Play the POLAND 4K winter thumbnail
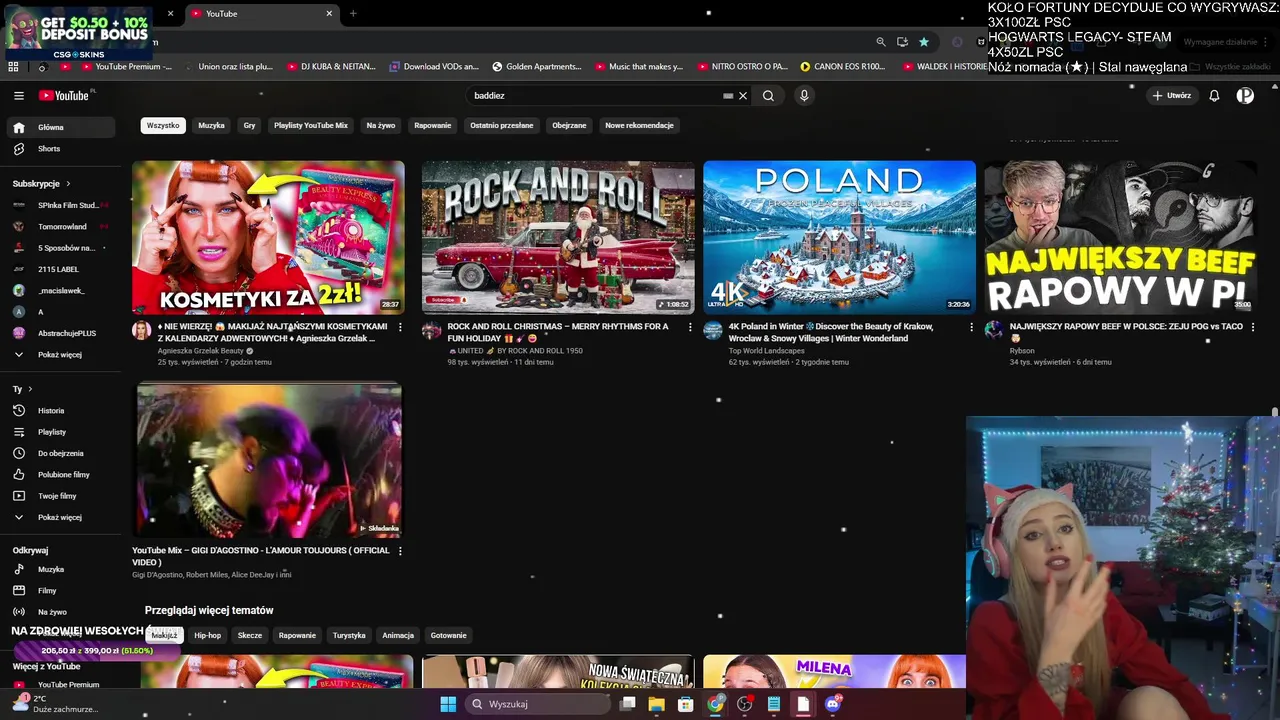The width and height of the screenshot is (1280, 720). click(x=839, y=237)
